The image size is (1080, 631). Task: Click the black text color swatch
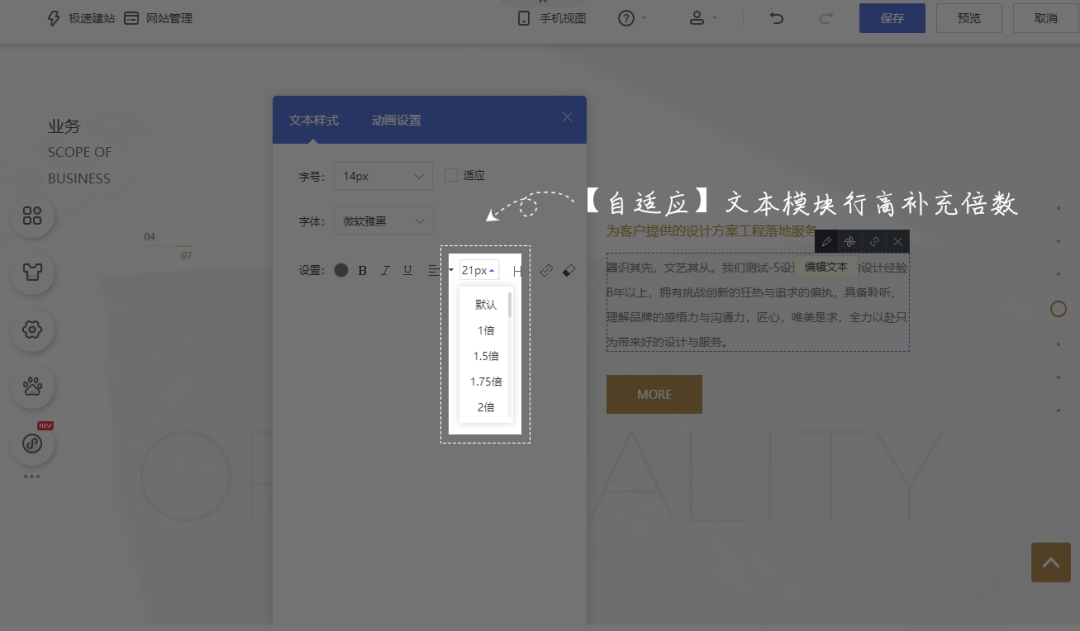point(341,270)
